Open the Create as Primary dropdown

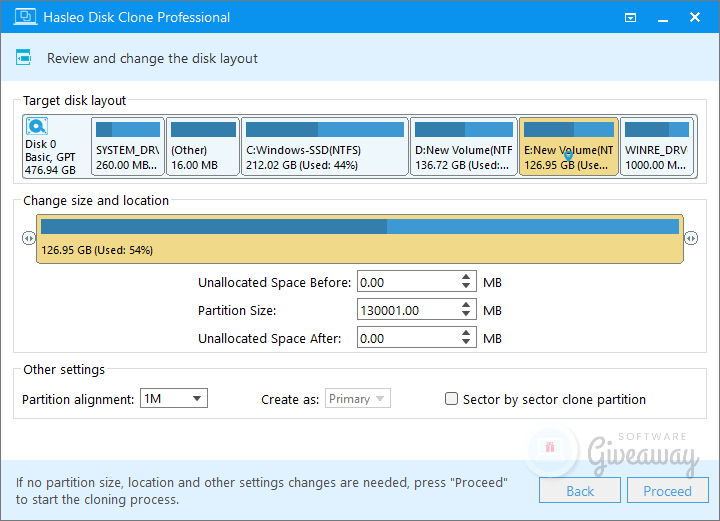pos(358,398)
